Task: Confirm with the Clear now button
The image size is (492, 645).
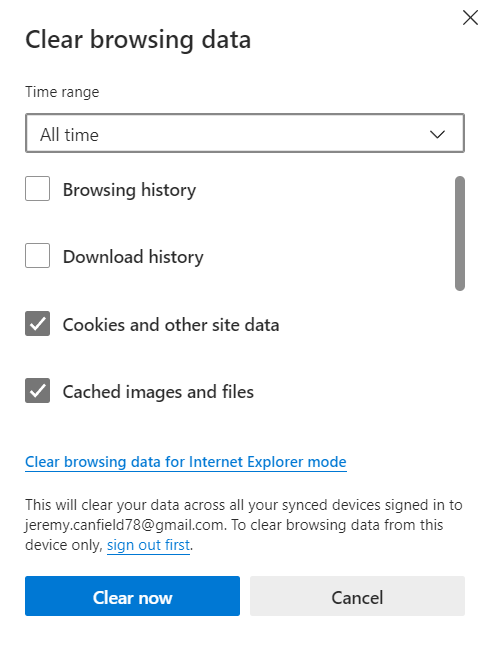Action: 132,596
